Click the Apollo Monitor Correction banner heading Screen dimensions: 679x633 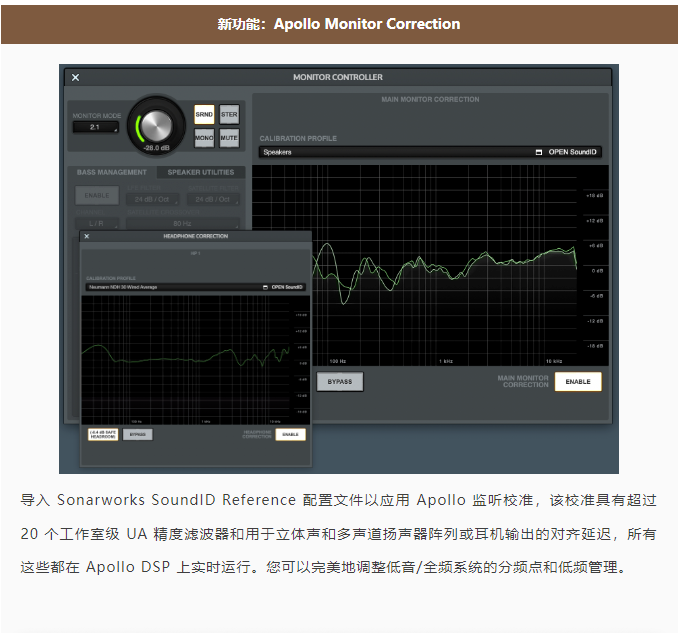[x=339, y=24]
